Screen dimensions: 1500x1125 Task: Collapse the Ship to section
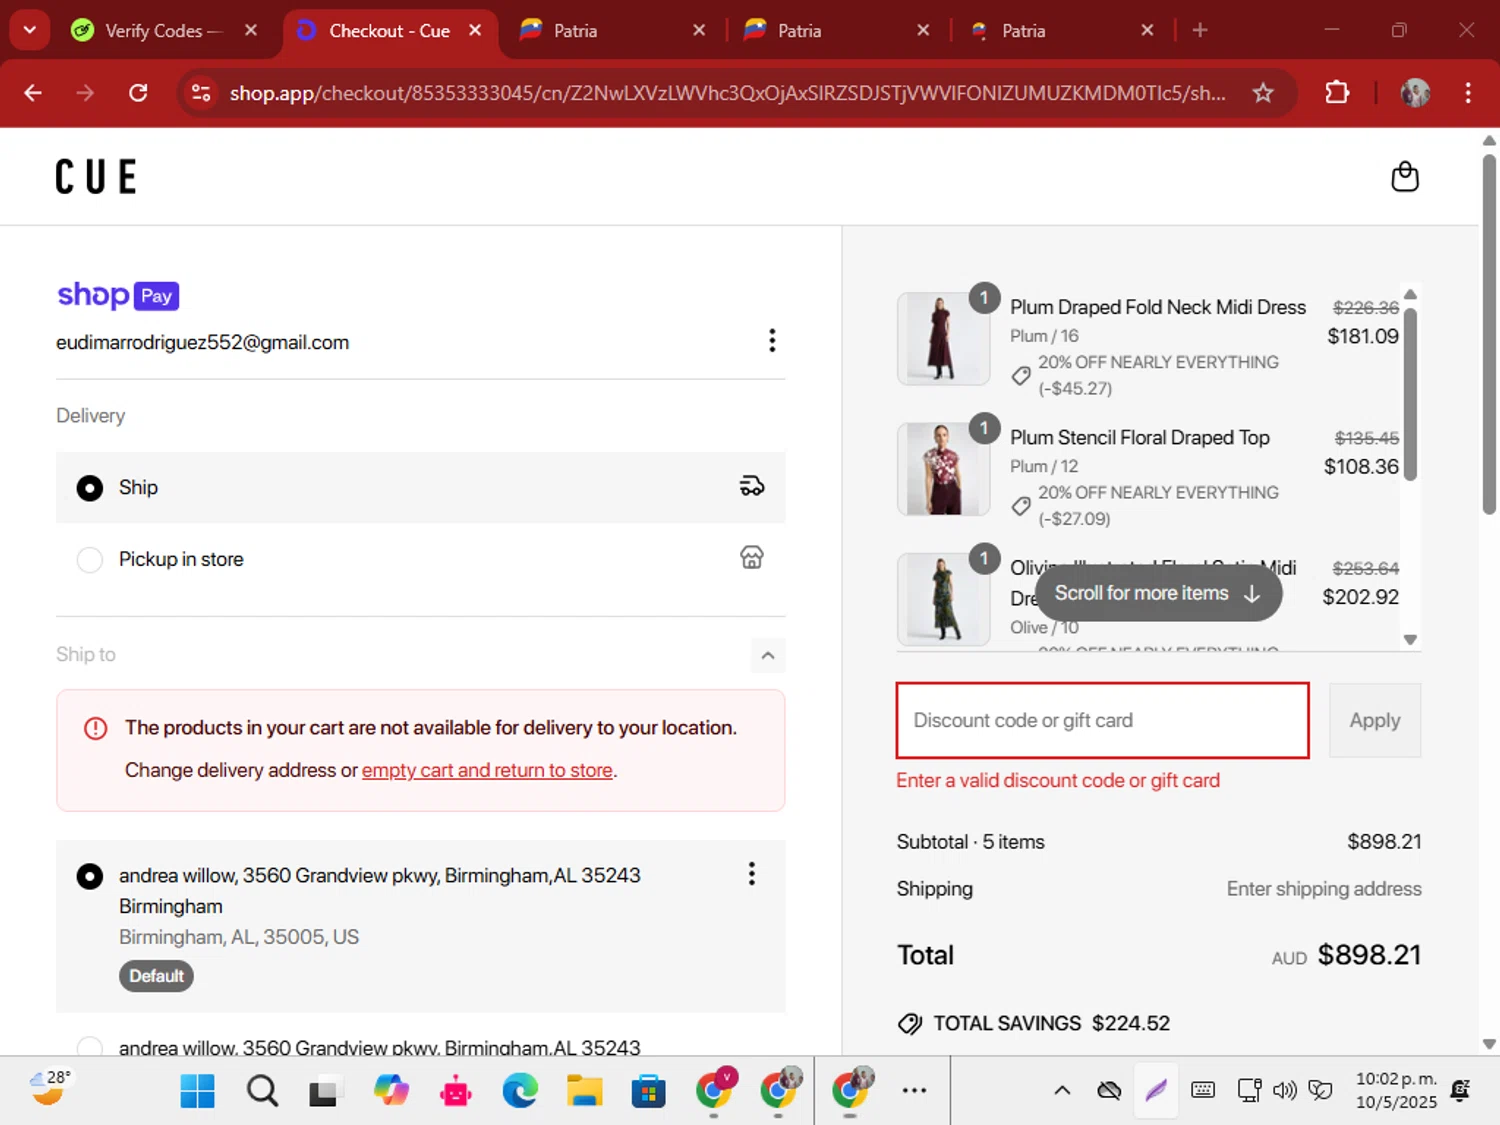point(768,656)
